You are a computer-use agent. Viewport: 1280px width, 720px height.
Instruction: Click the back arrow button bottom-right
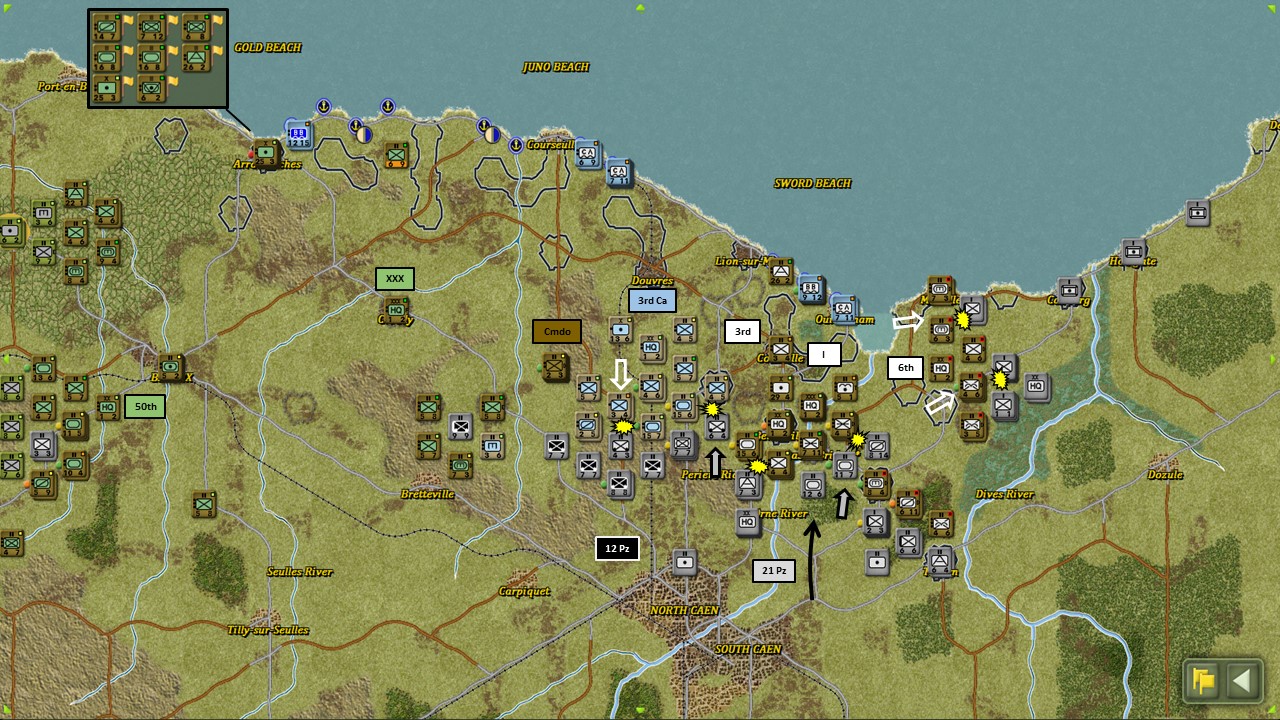tap(1241, 681)
